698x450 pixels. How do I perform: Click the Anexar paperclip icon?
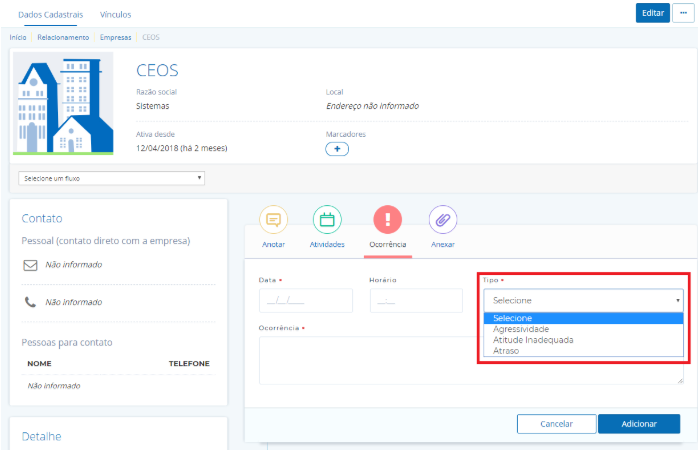(443, 220)
